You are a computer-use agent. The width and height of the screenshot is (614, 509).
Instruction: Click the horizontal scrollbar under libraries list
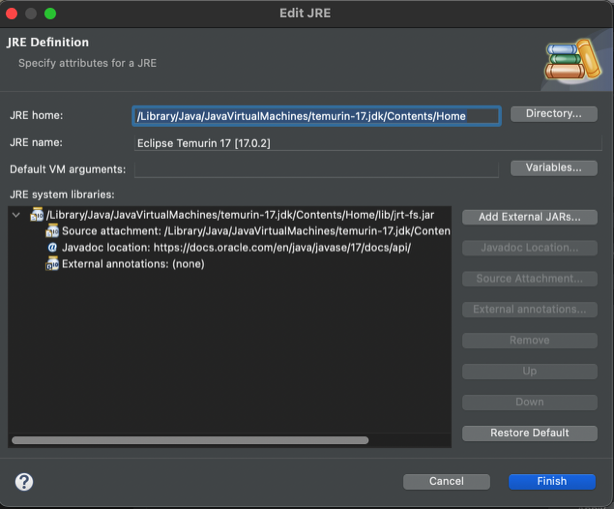(x=190, y=440)
